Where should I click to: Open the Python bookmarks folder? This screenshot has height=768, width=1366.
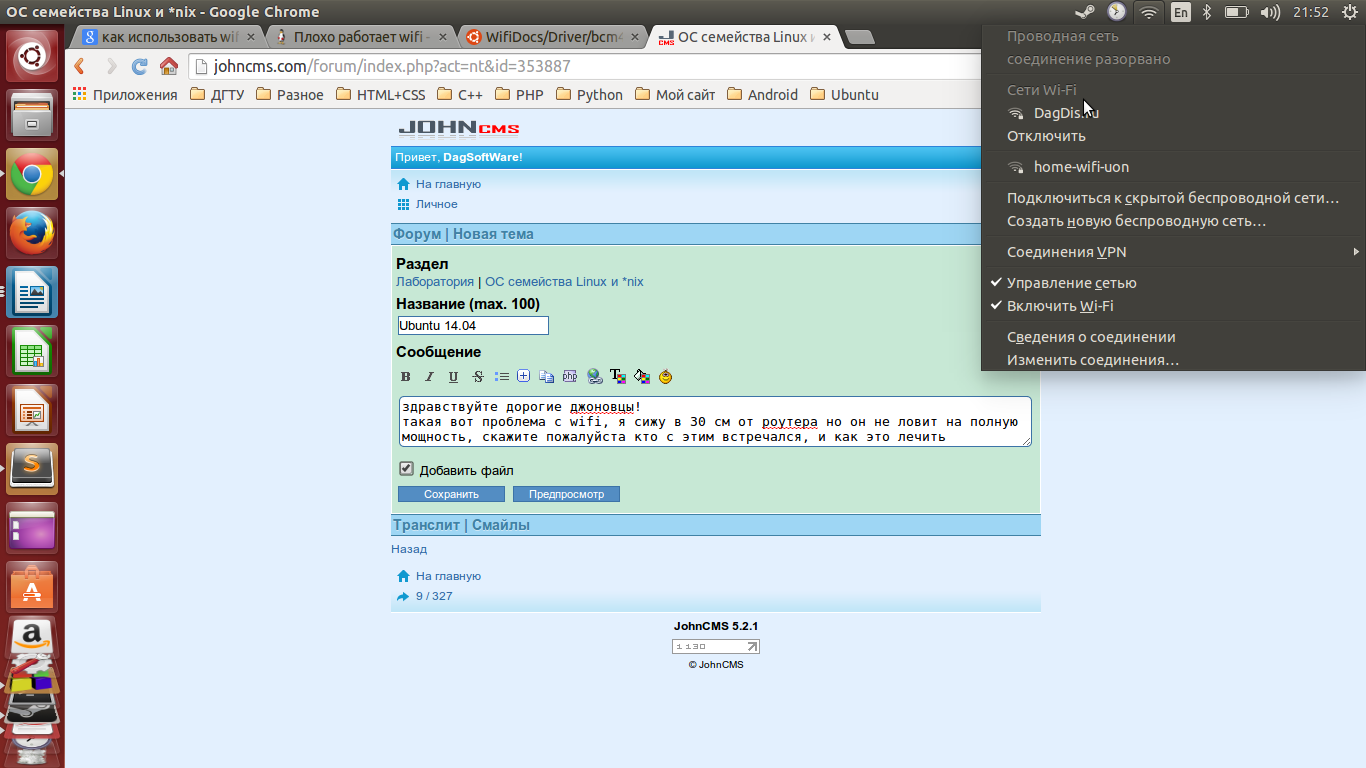589,95
